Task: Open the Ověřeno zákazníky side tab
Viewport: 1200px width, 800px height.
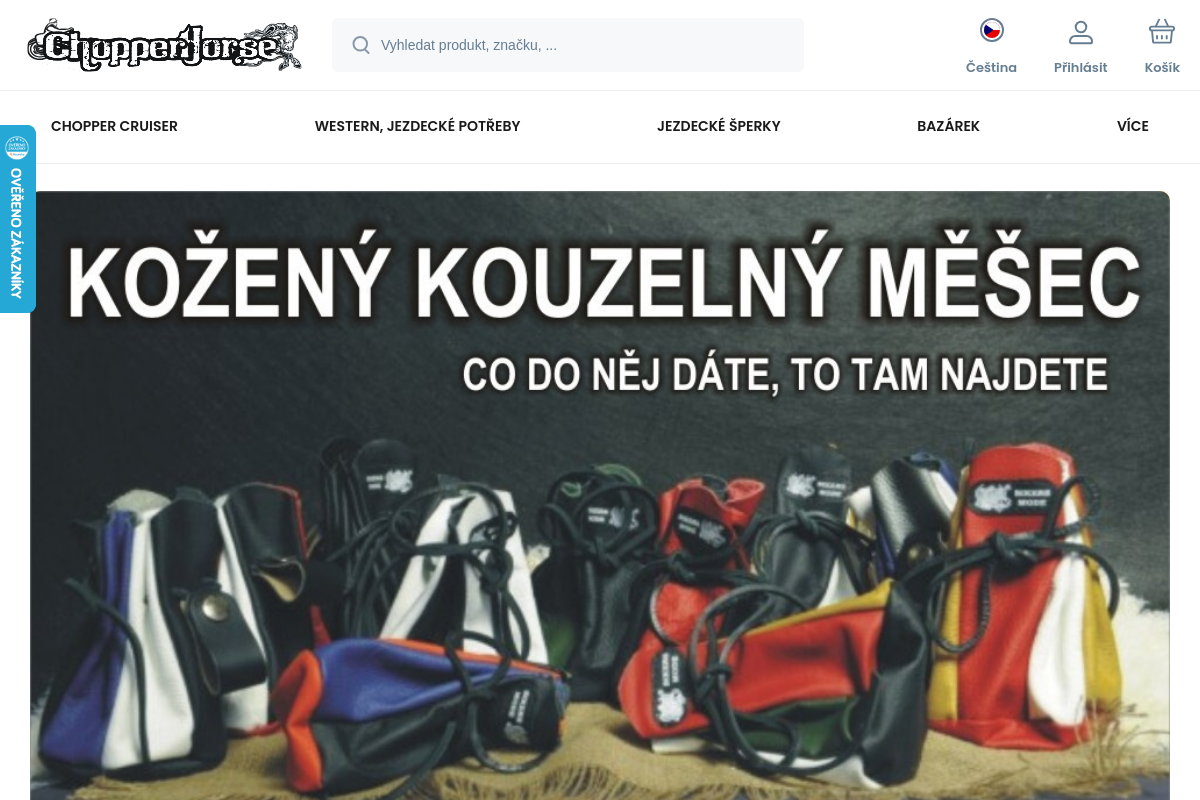Action: click(17, 219)
